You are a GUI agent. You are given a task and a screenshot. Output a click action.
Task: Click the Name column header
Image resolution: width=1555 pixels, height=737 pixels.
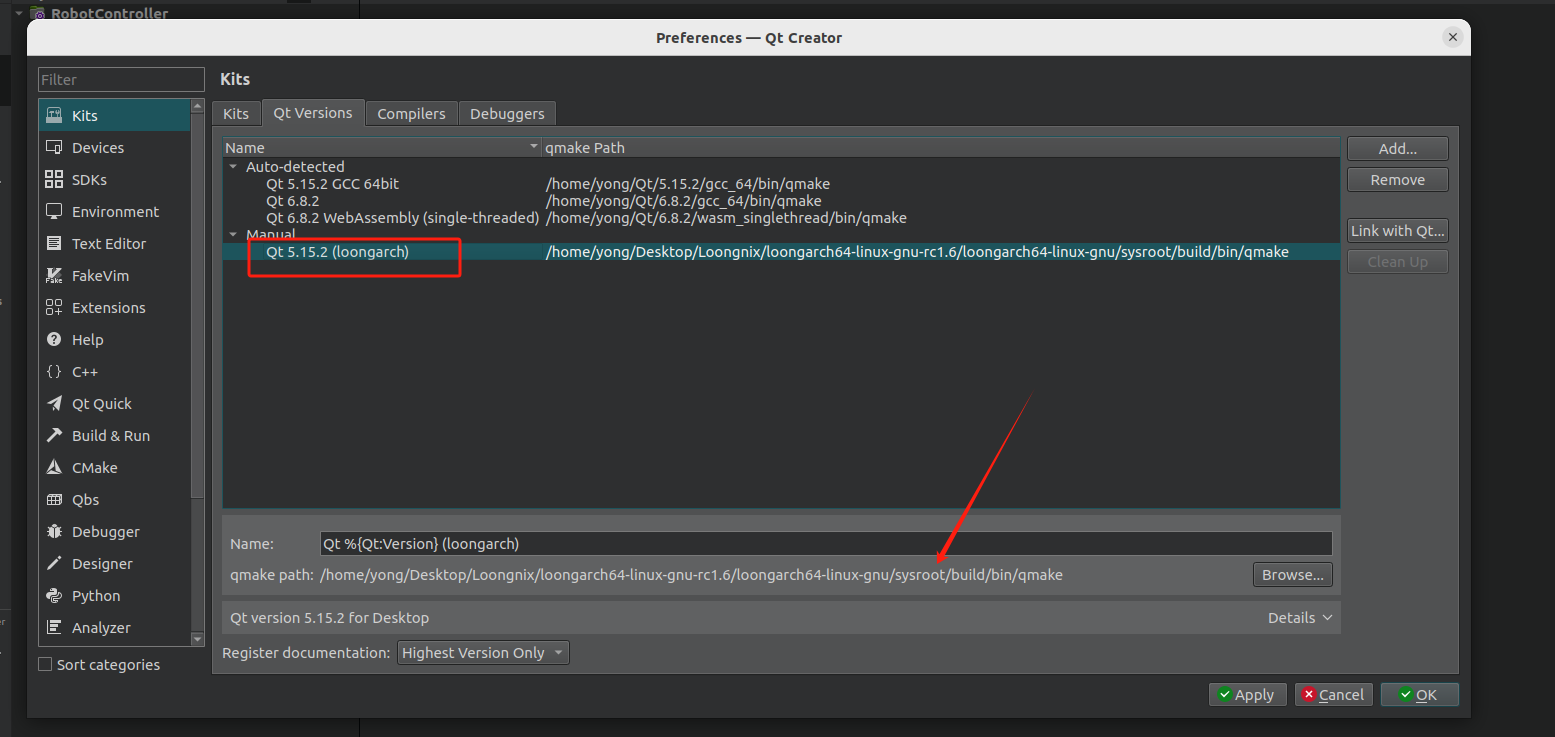pos(382,148)
